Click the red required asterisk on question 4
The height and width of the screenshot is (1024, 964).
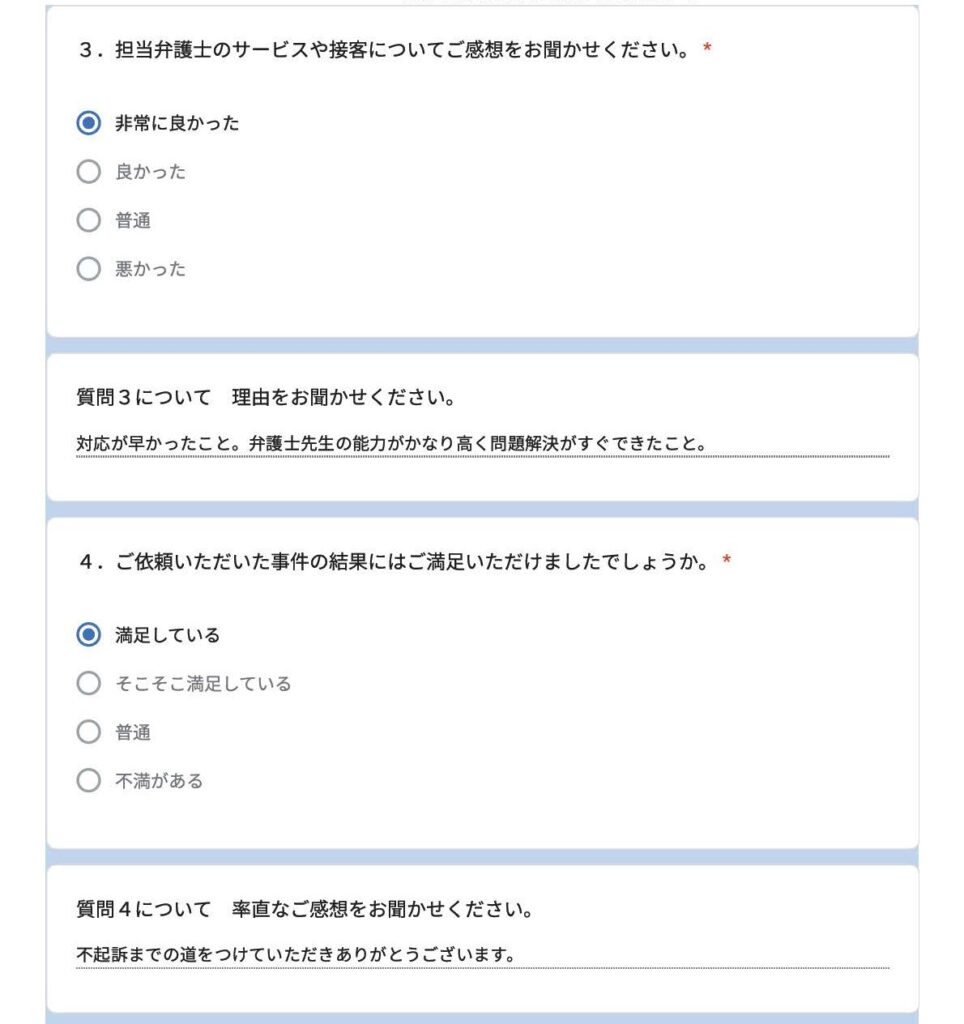727,562
